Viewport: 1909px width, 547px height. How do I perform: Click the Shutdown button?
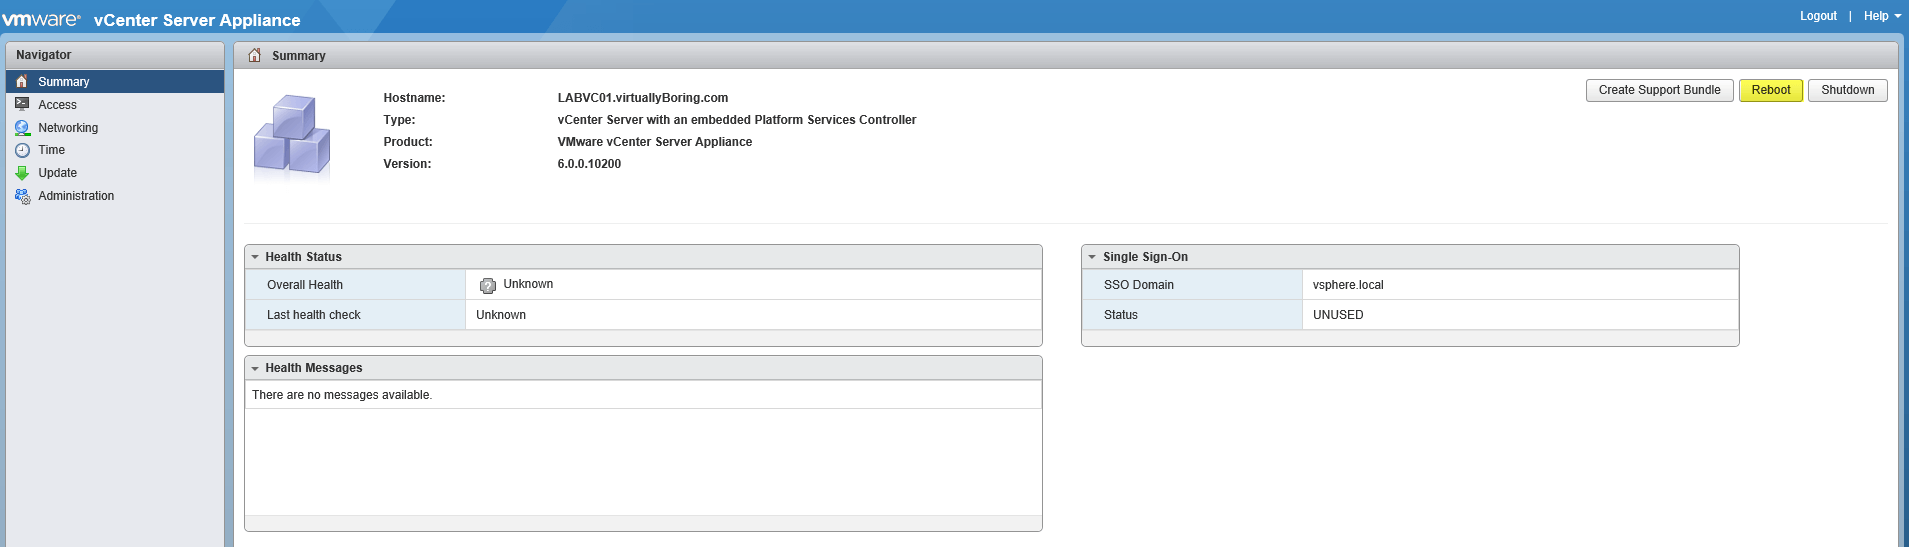[x=1847, y=90]
